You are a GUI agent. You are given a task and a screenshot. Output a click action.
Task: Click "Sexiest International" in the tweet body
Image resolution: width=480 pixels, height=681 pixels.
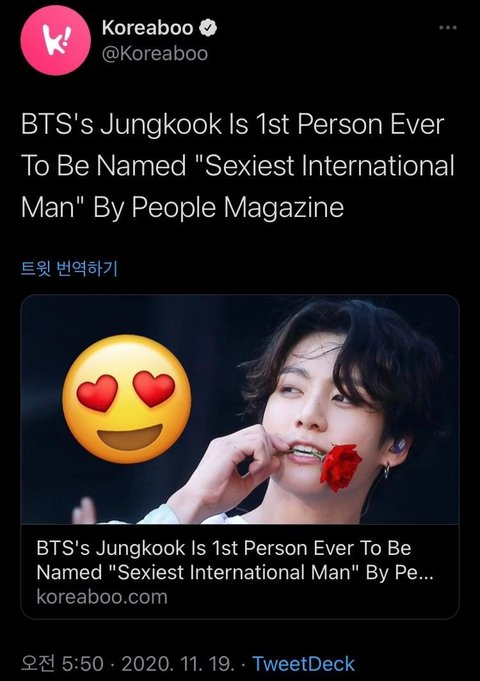(328, 166)
